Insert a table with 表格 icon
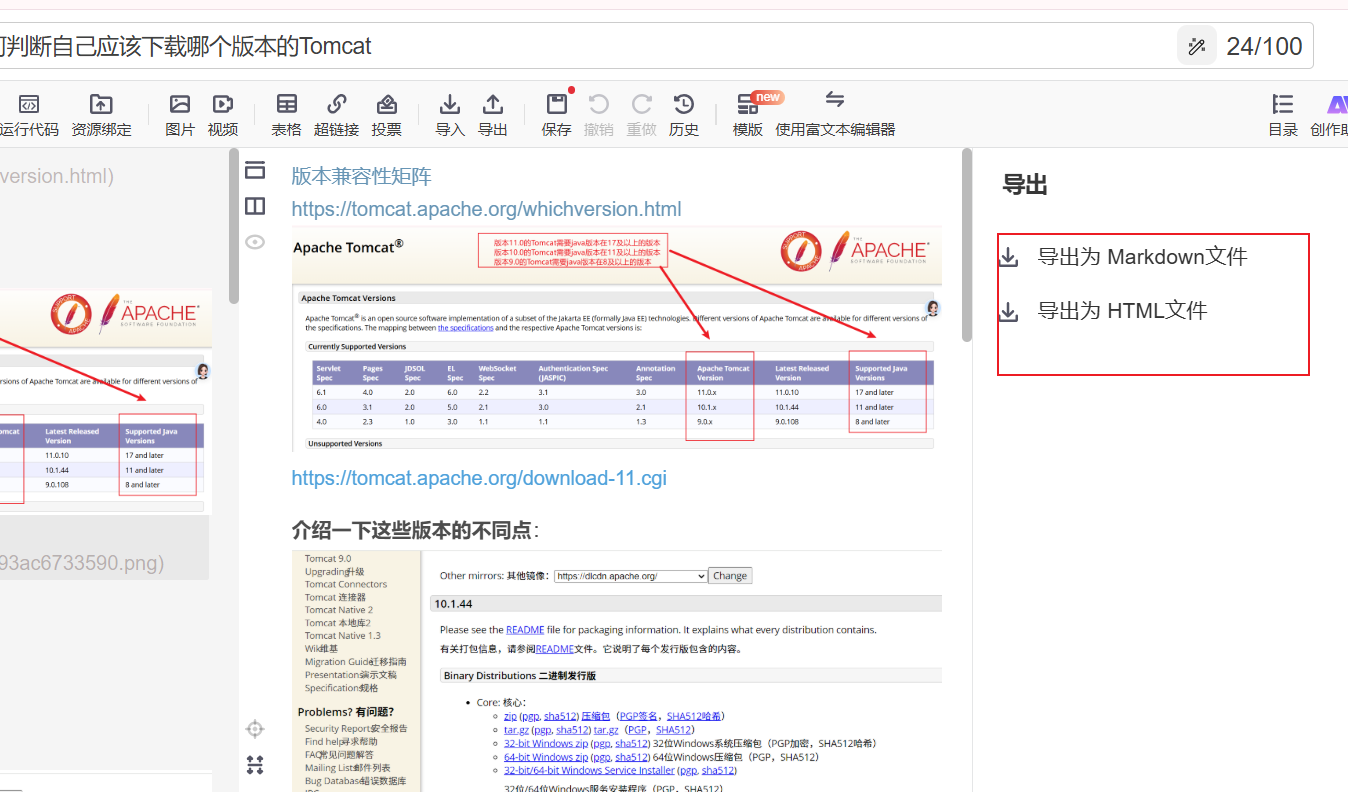The width and height of the screenshot is (1348, 792). point(287,104)
